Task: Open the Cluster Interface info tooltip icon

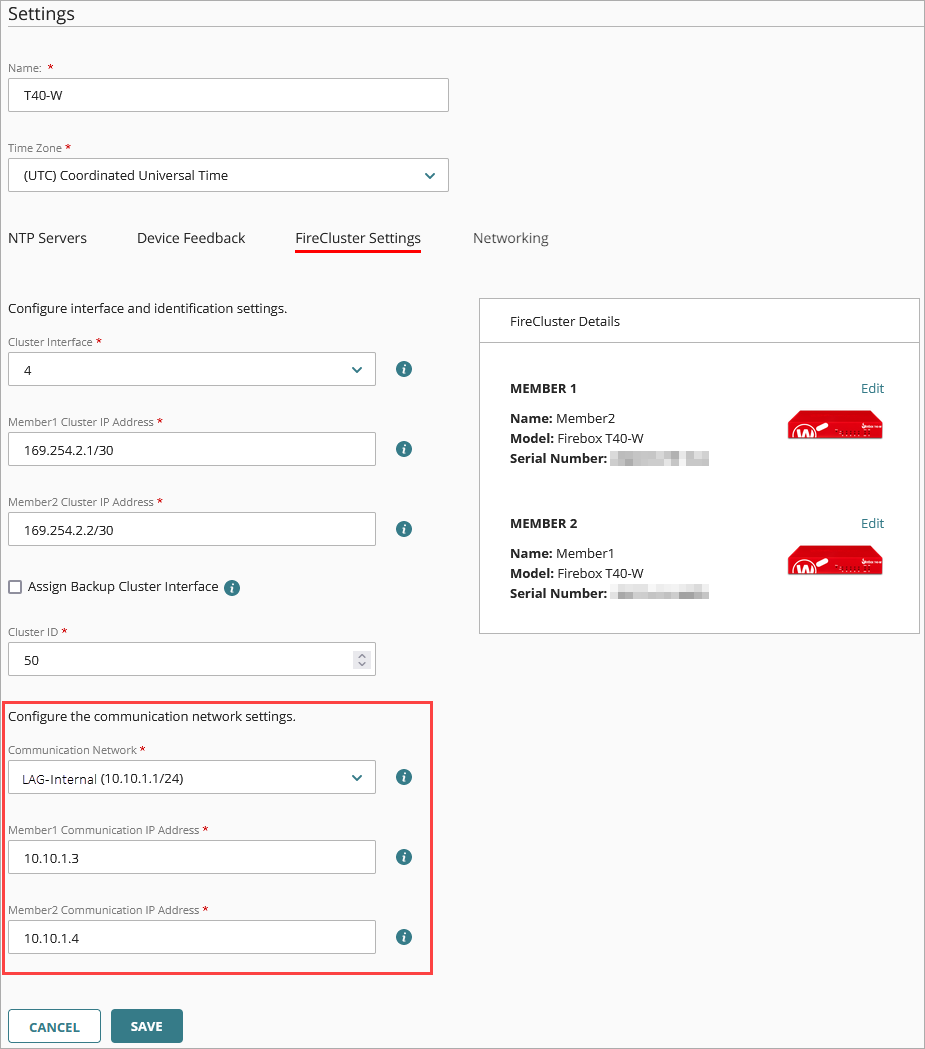Action: (x=403, y=369)
